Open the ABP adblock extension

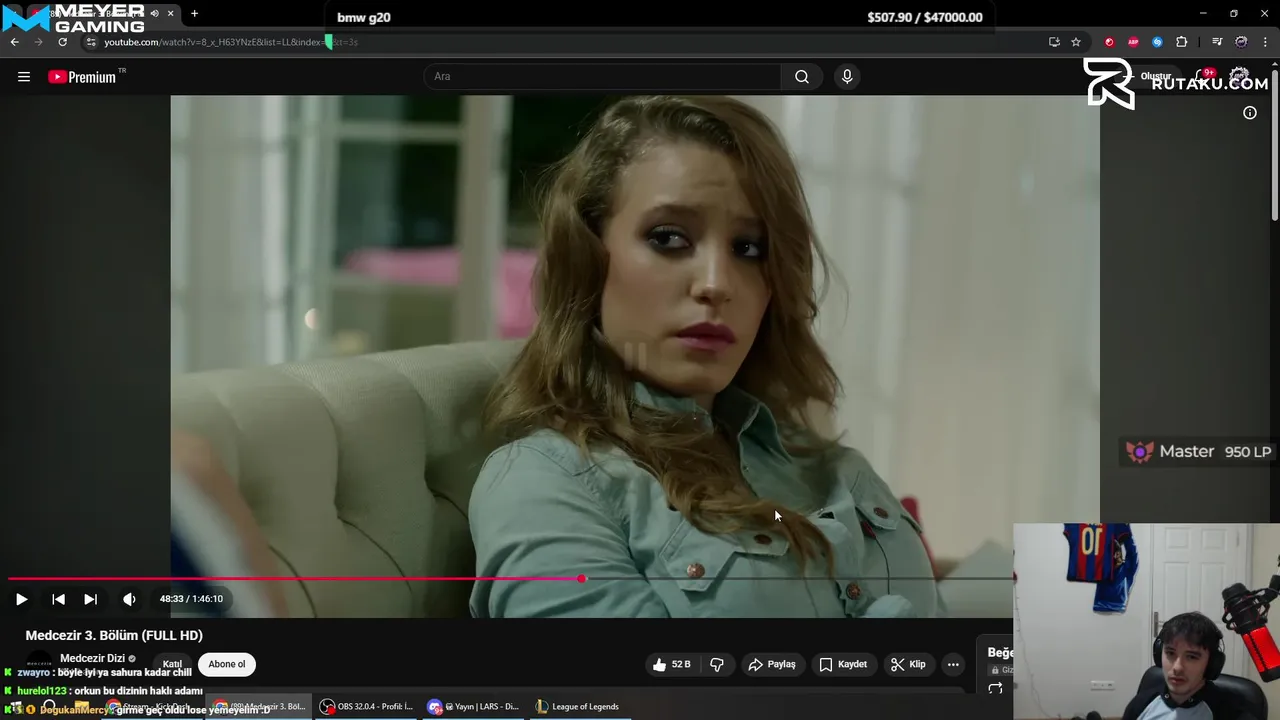(1133, 42)
